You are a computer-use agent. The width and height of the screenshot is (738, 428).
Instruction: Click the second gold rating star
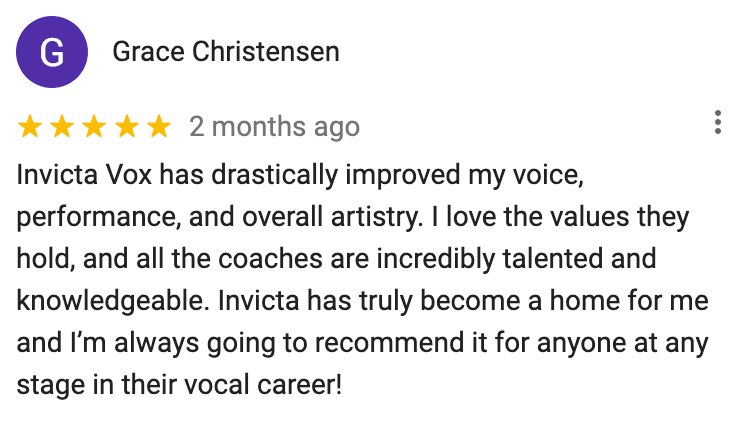point(62,127)
